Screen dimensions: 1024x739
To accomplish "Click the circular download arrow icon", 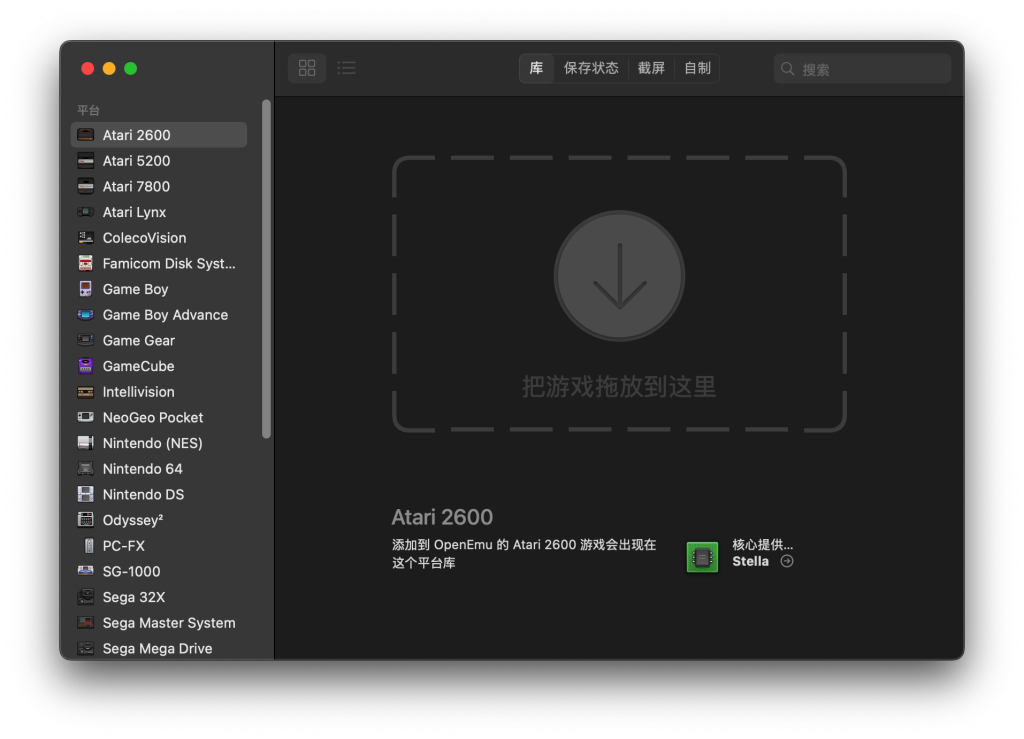I will [619, 275].
